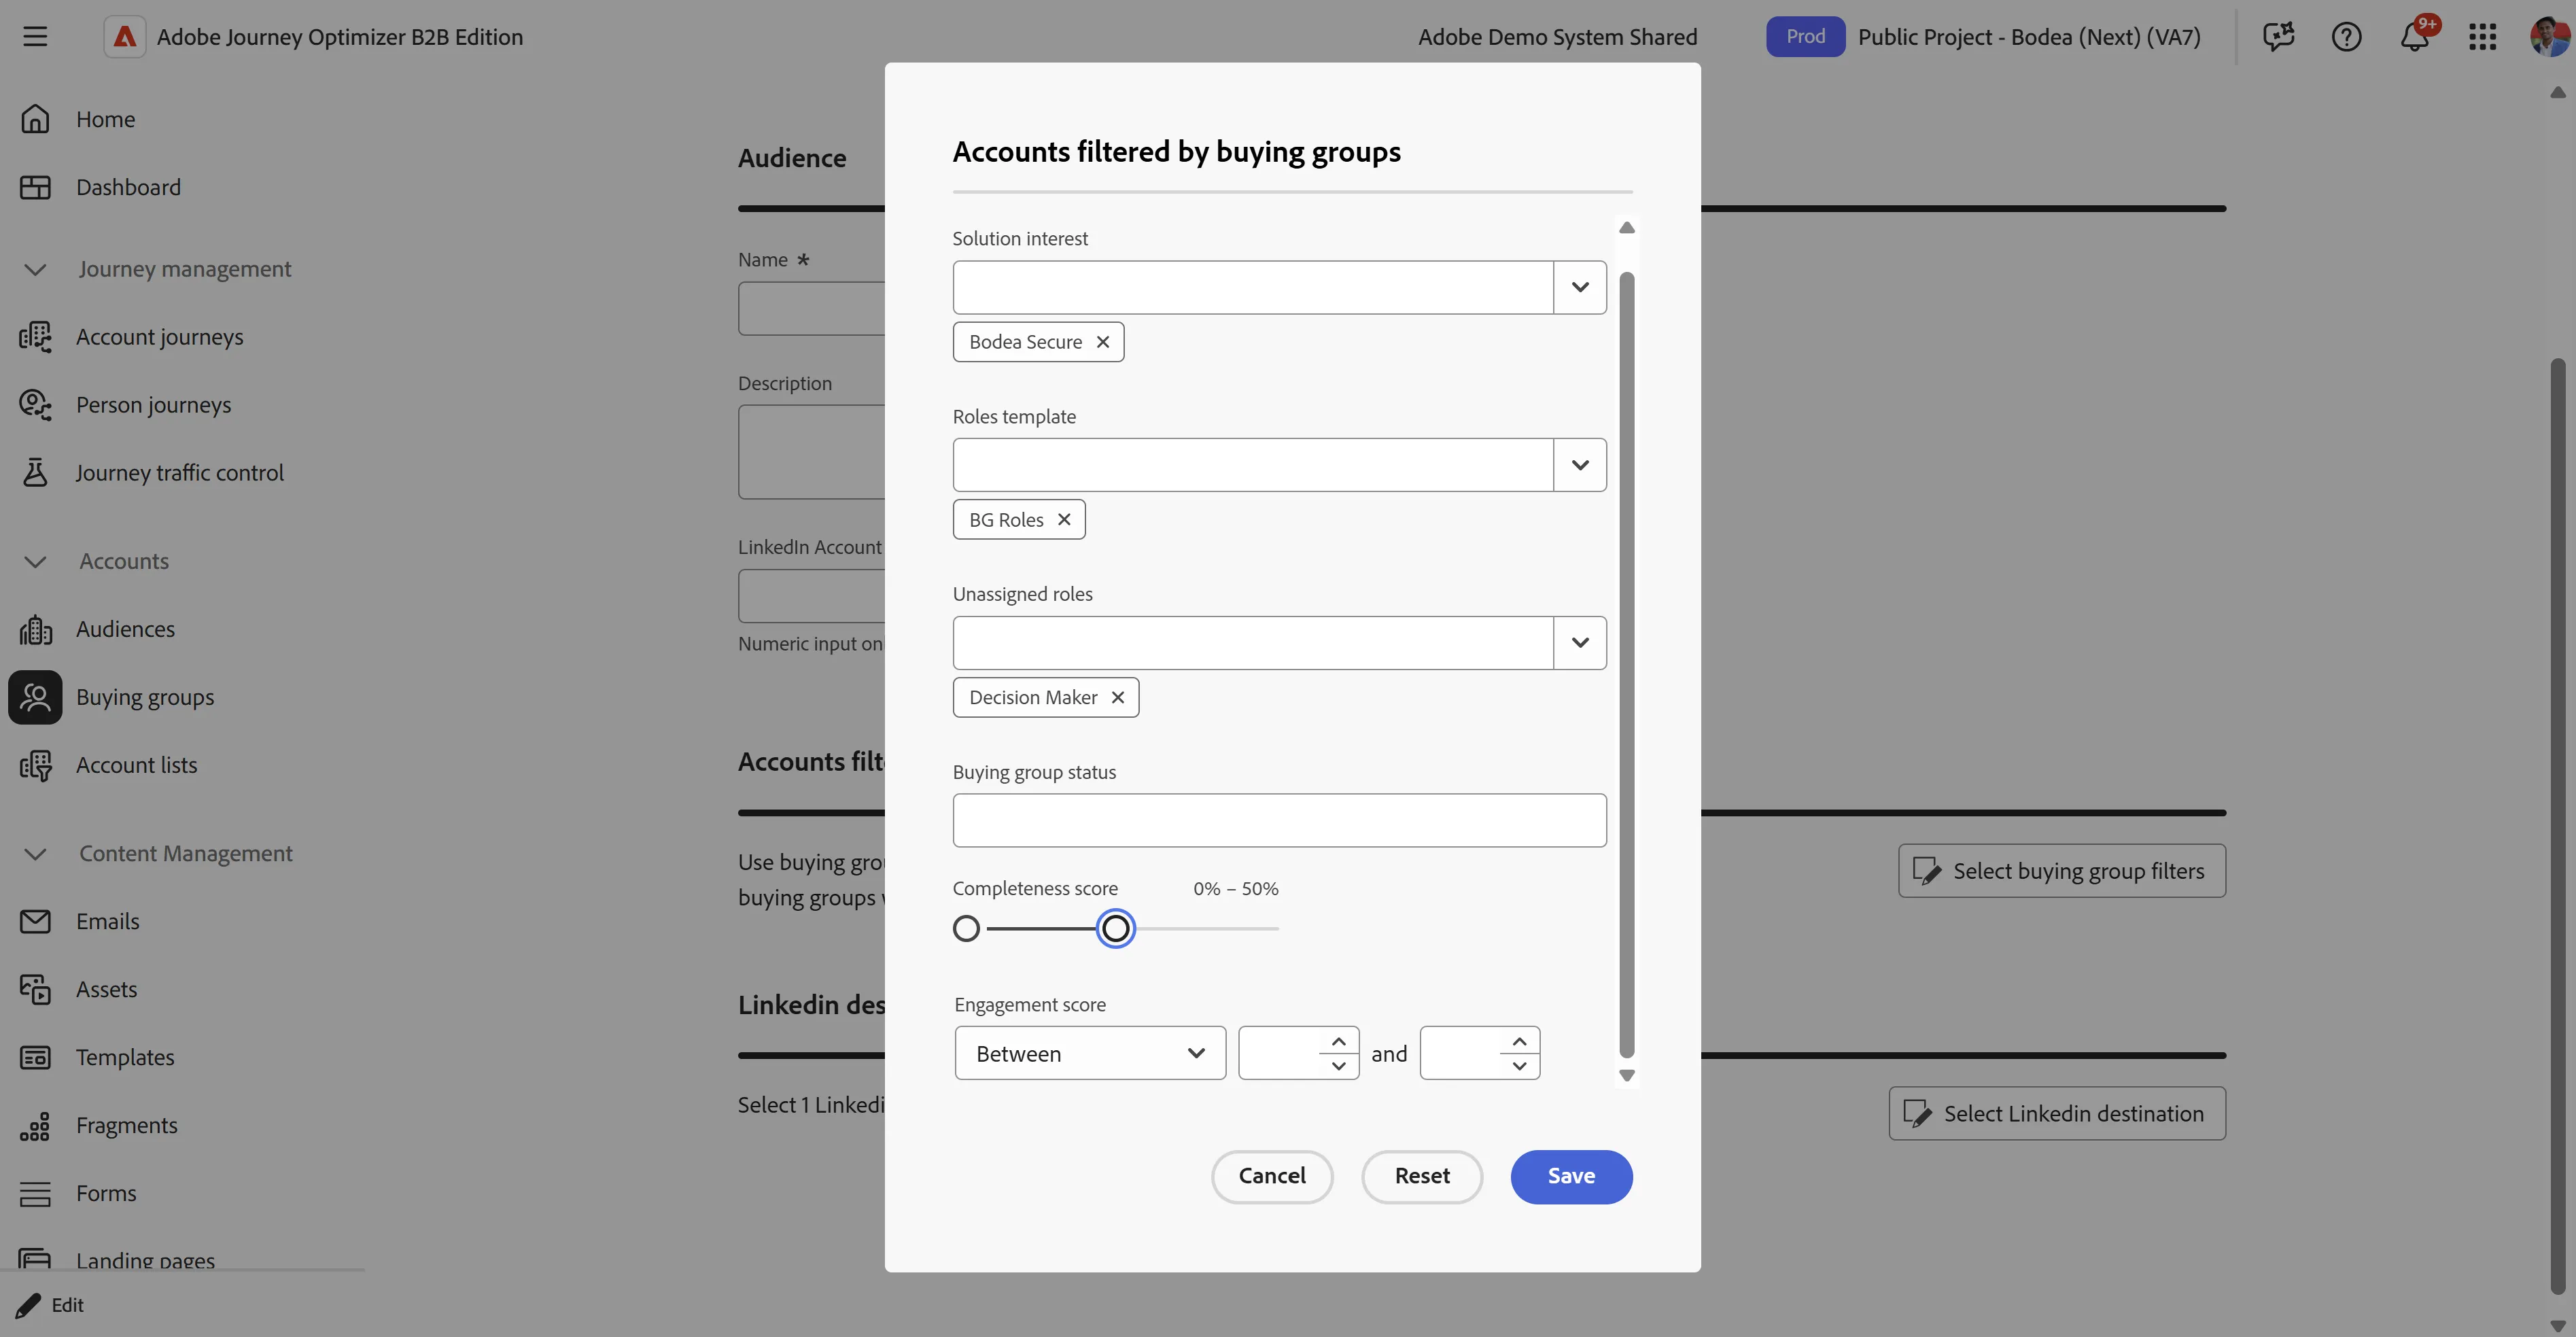Collapse the Content Management section
This screenshot has height=1337, width=2576.
35,853
